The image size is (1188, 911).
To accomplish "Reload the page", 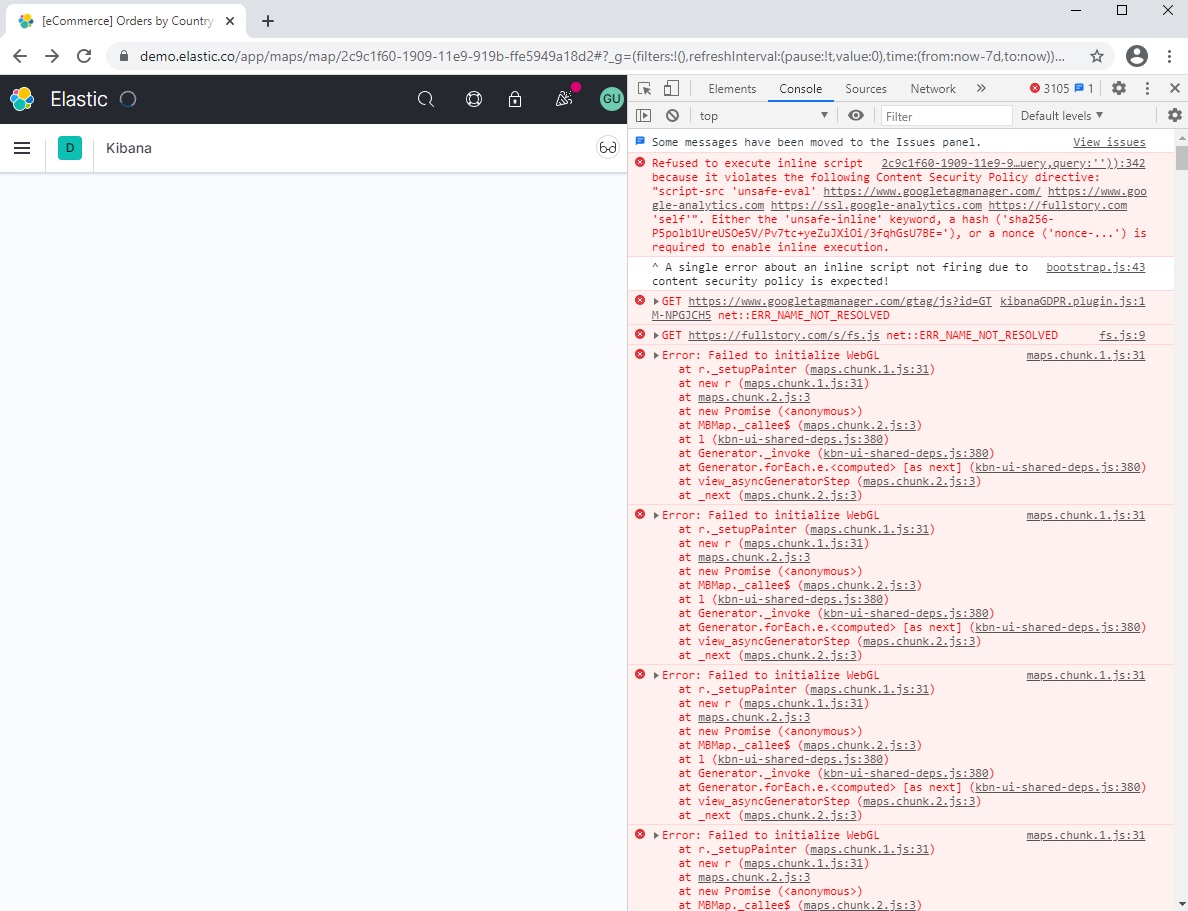I will tap(84, 56).
